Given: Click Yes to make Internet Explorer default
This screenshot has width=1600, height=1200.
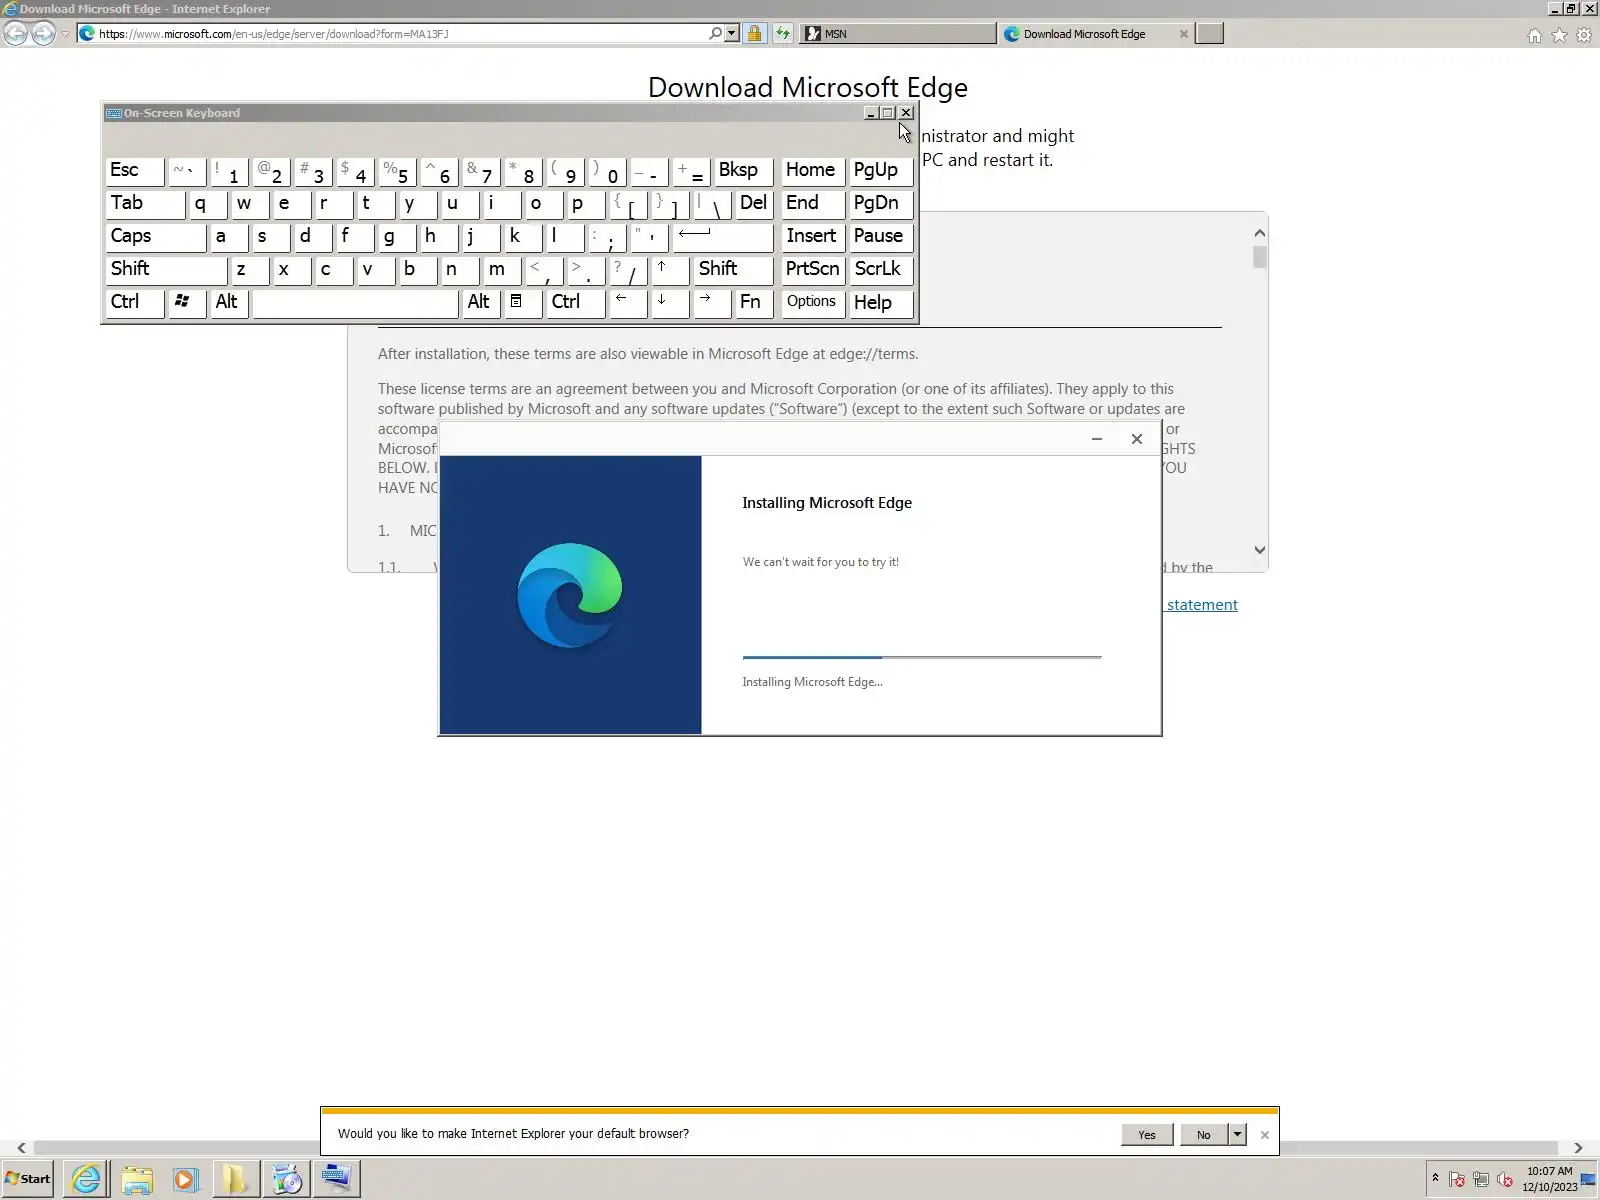Looking at the screenshot, I should pos(1147,1135).
